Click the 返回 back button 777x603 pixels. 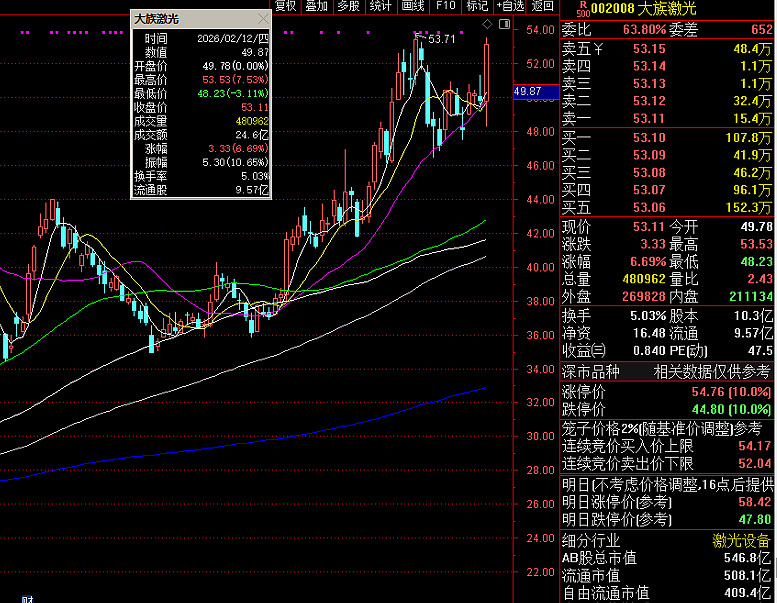coord(543,6)
